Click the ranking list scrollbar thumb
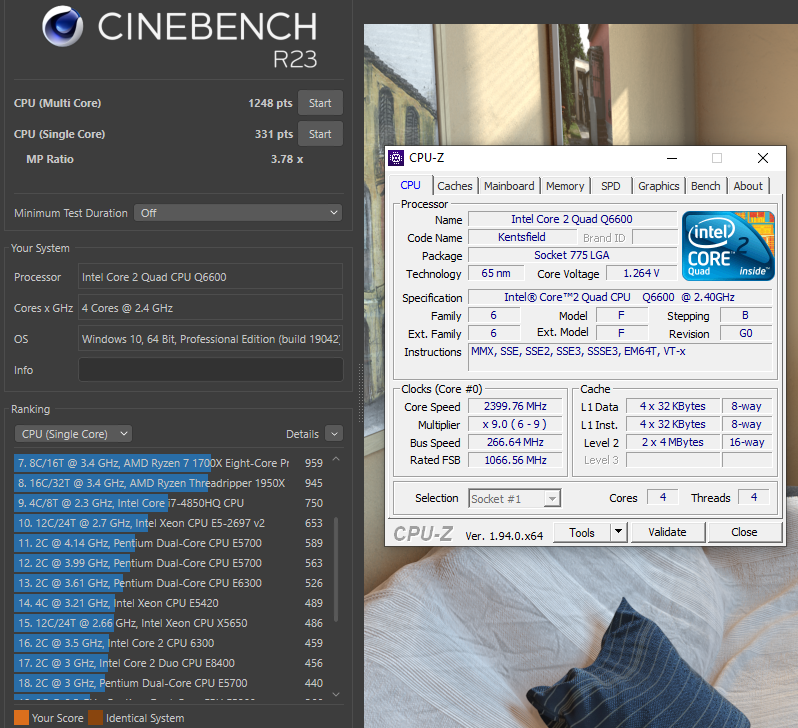Image resolution: width=798 pixels, height=728 pixels. pyautogui.click(x=336, y=569)
